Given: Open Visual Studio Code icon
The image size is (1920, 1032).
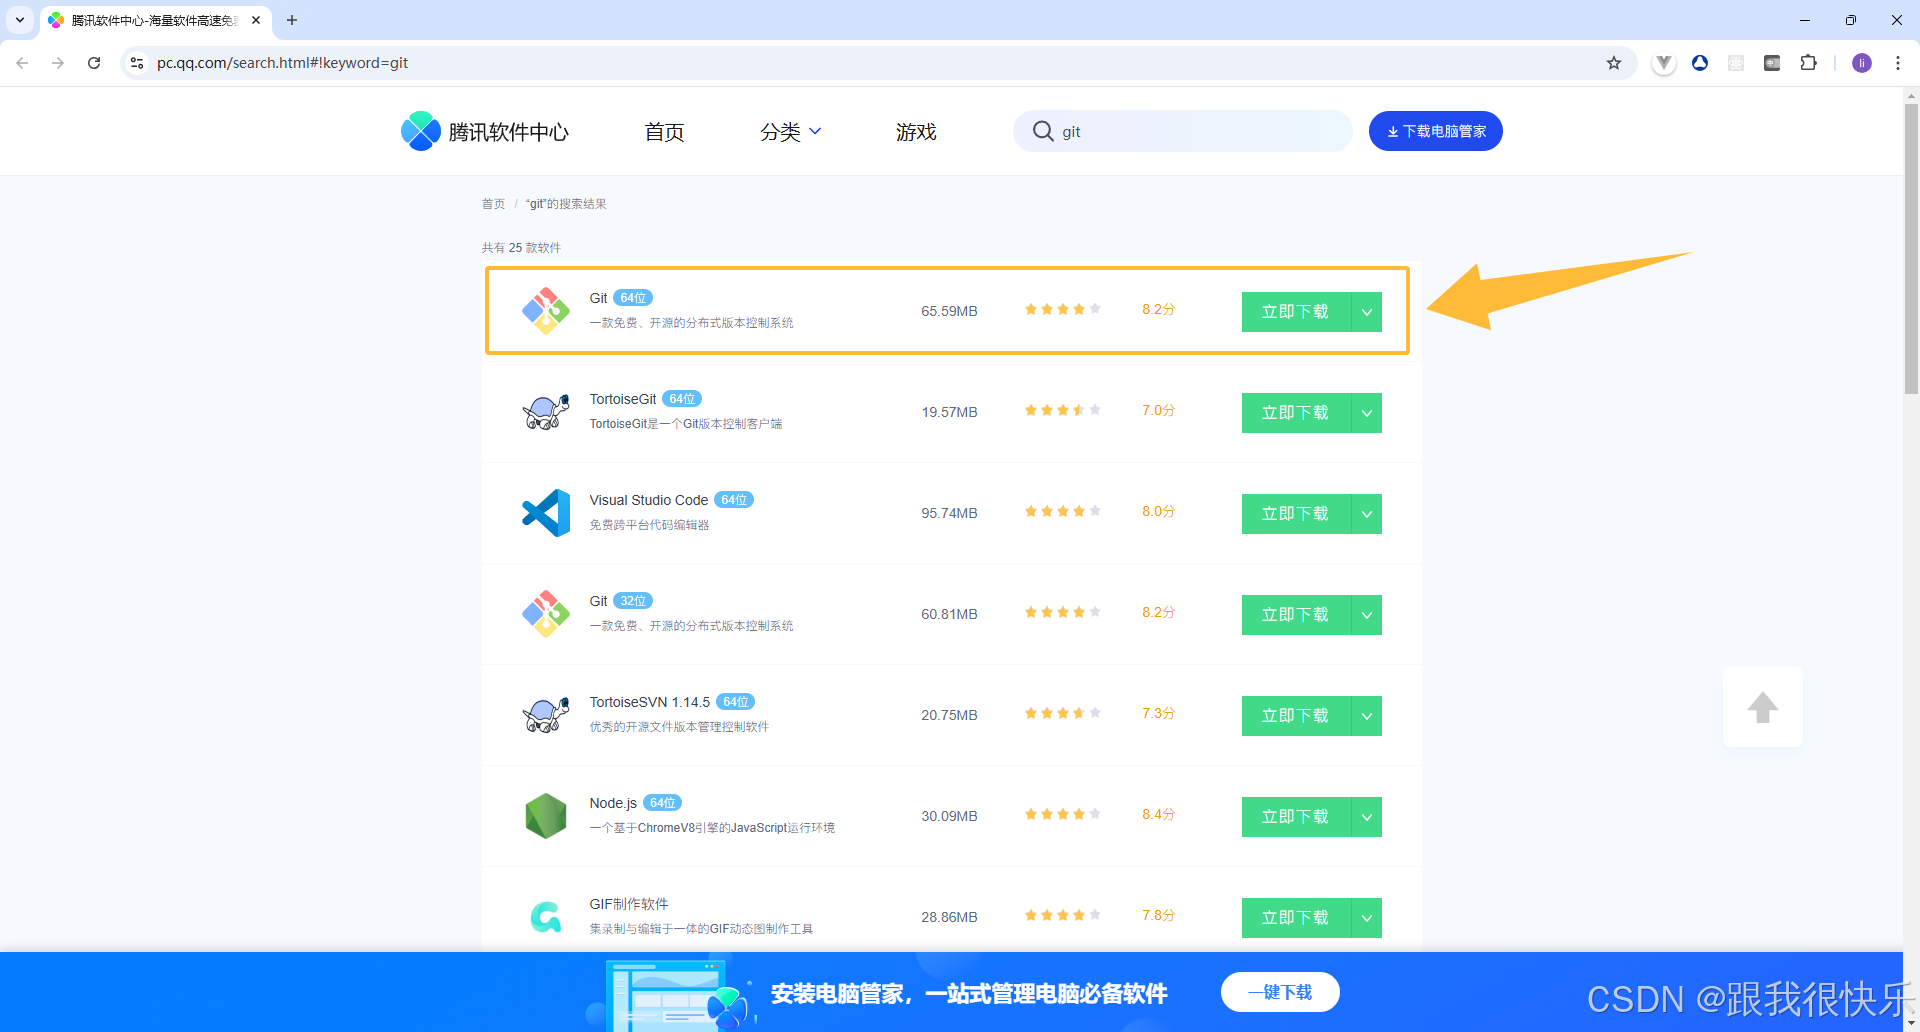Looking at the screenshot, I should [546, 513].
